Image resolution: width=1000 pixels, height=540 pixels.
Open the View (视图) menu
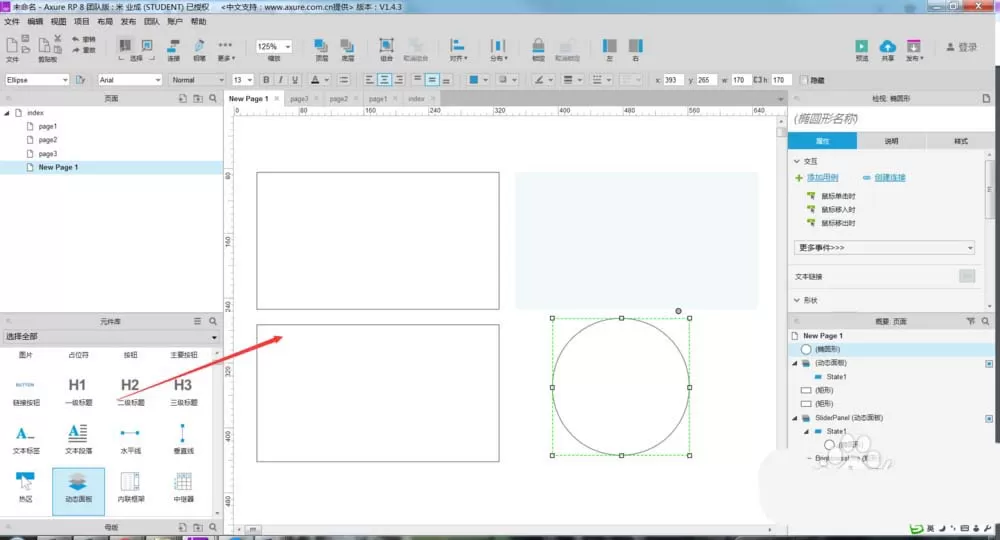[x=58, y=22]
